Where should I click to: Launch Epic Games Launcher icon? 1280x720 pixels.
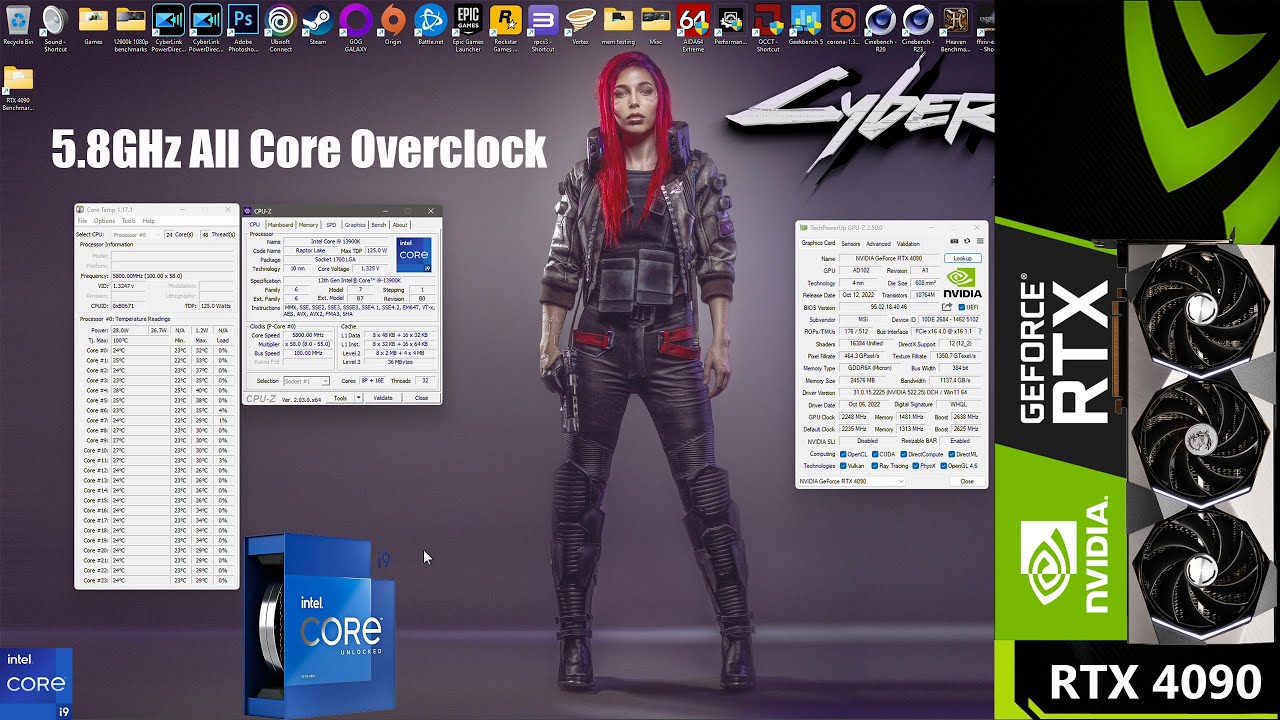(468, 26)
